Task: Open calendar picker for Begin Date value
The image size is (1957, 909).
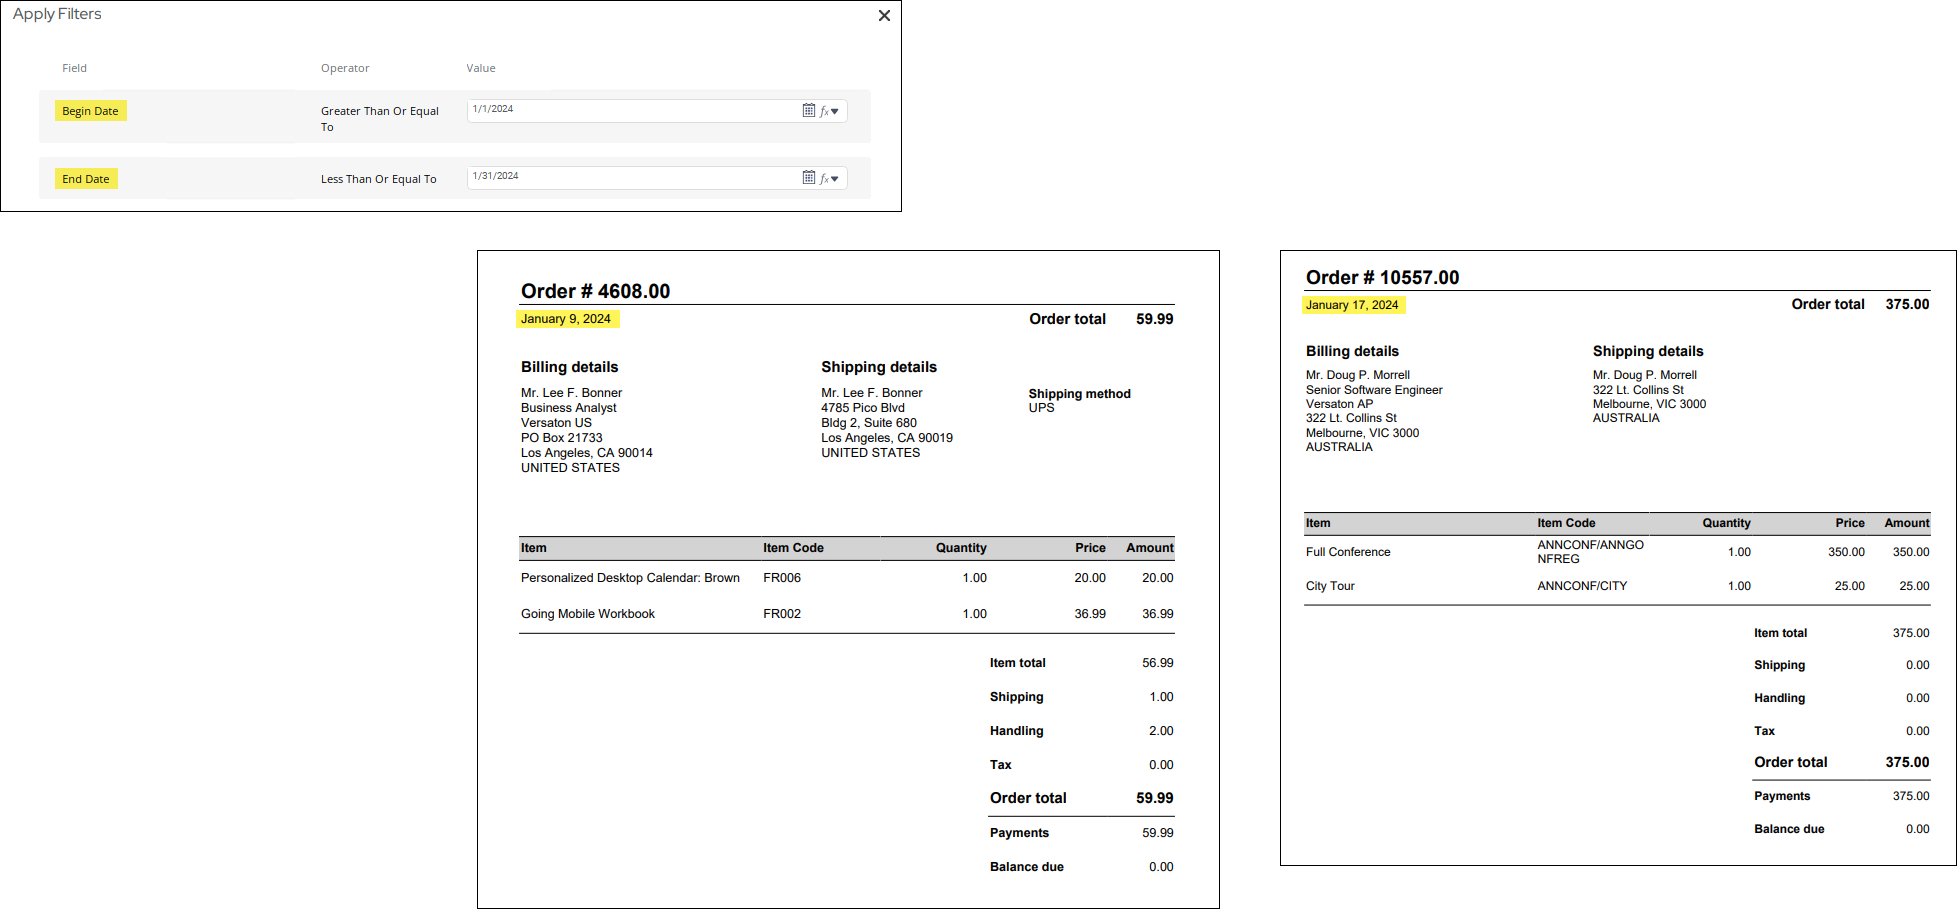Action: [x=809, y=110]
